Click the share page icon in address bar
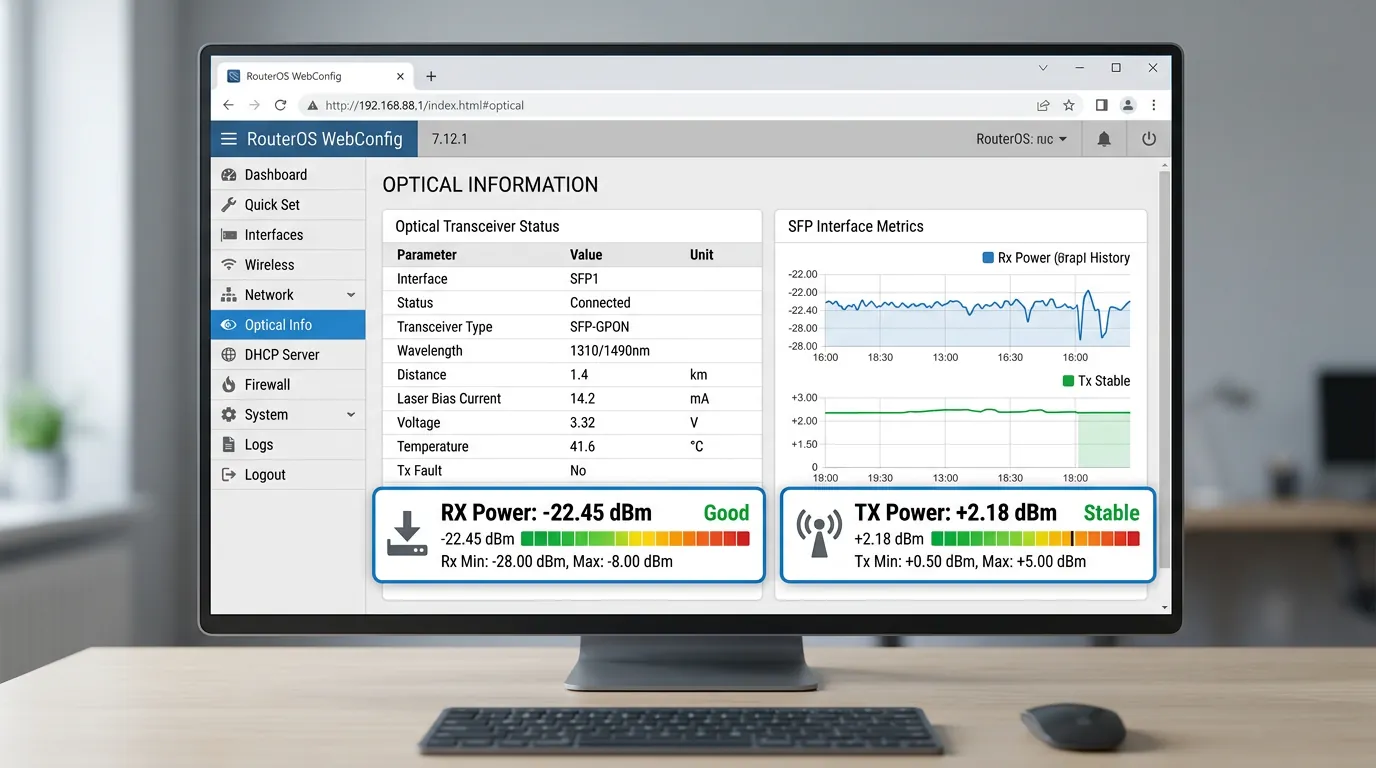Screen dimensions: 1376x768 (1043, 105)
